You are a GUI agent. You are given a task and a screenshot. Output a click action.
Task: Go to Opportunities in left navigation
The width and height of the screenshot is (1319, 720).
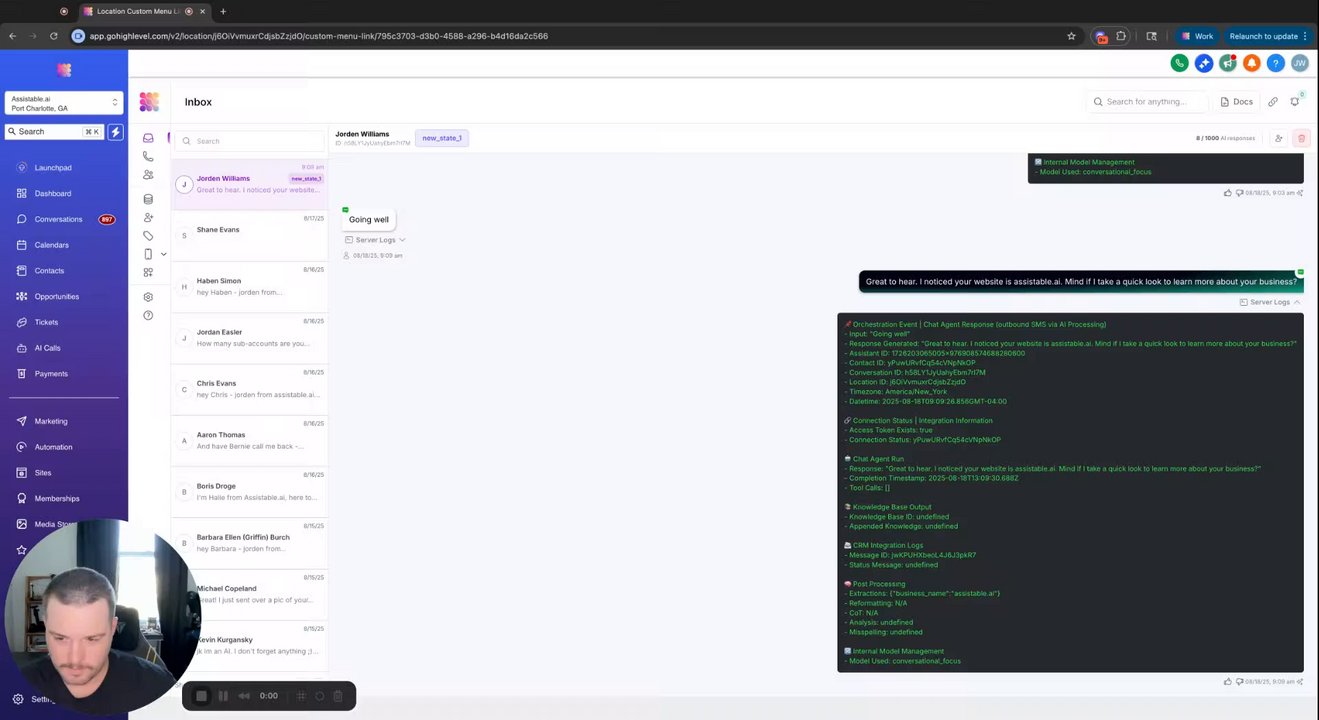tap(57, 296)
